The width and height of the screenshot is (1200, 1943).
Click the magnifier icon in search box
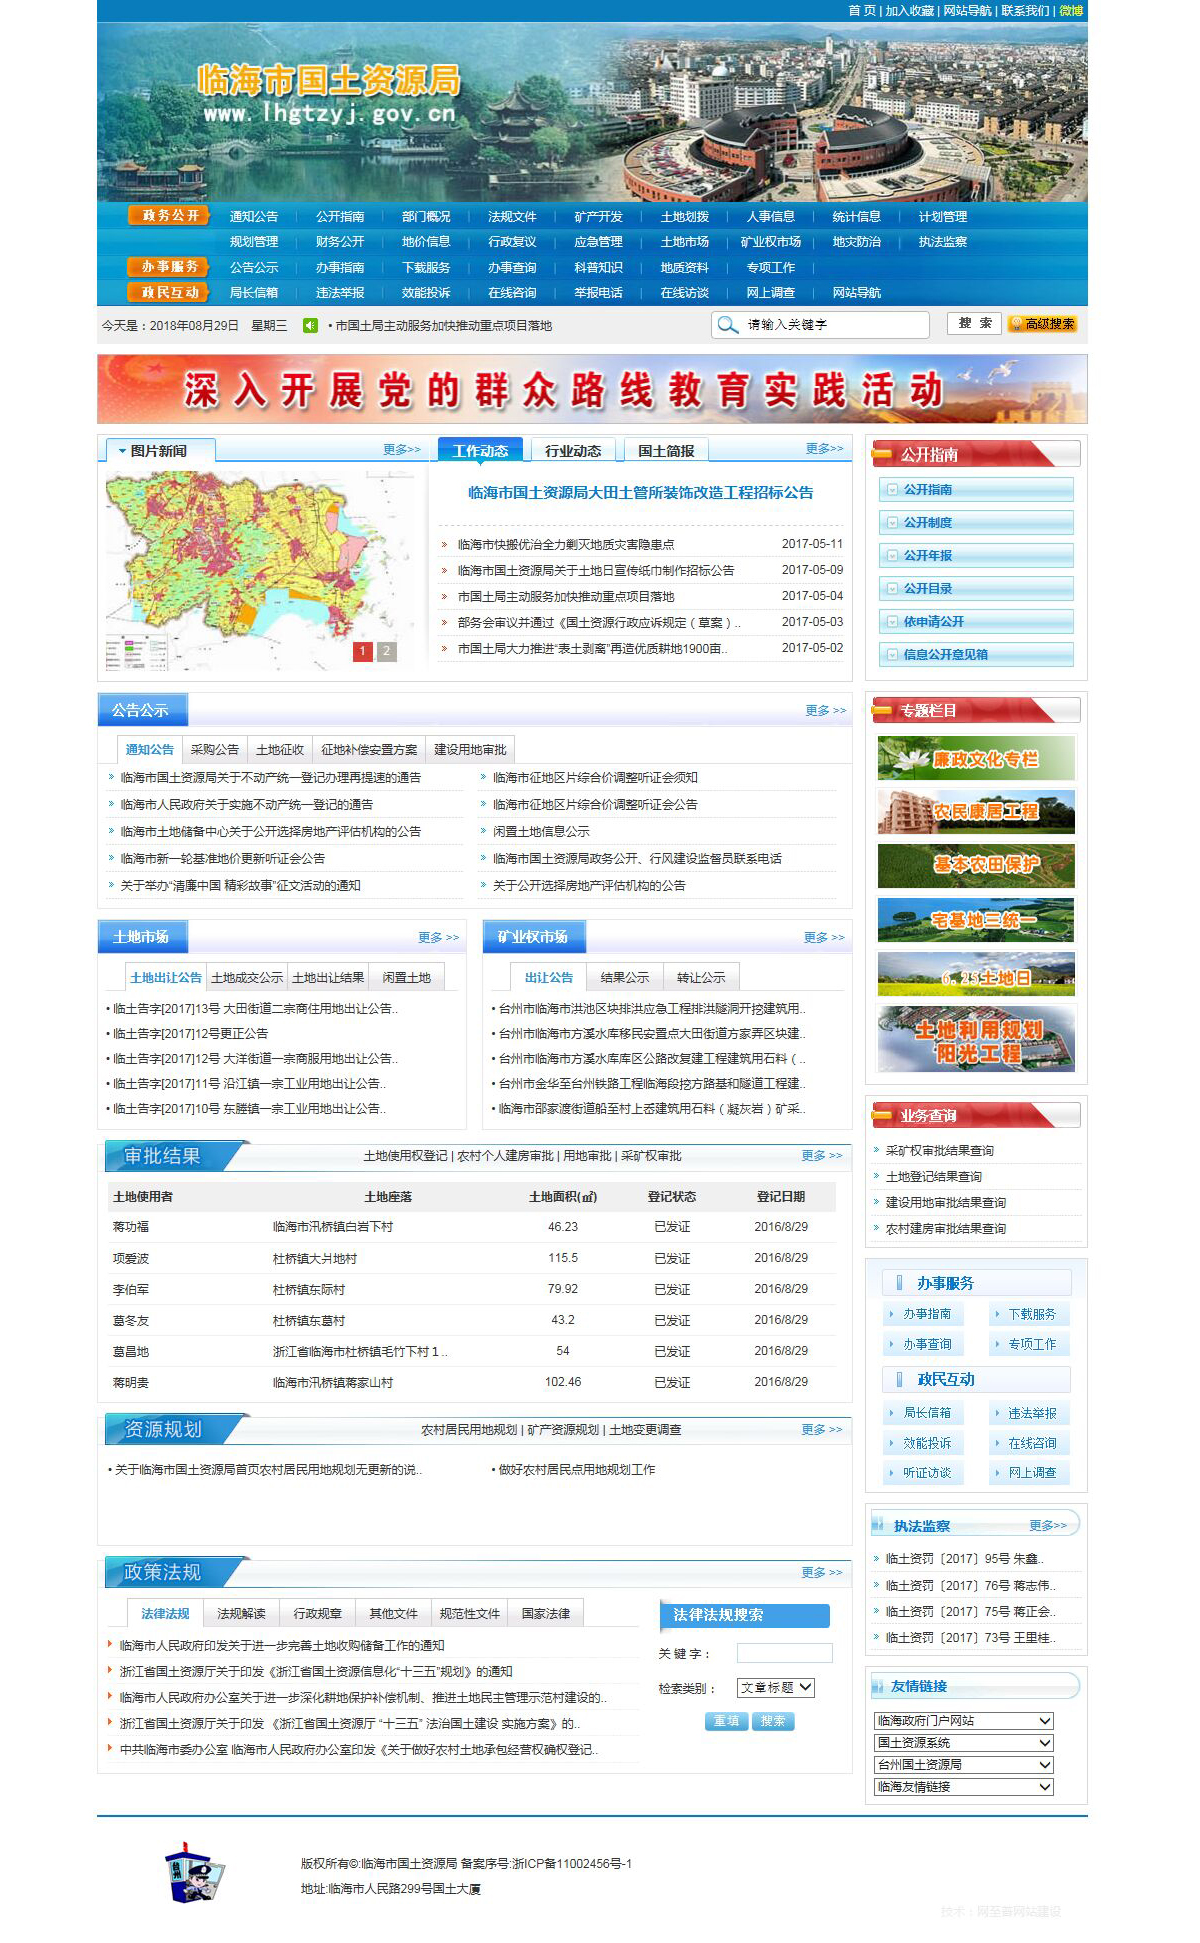[727, 325]
